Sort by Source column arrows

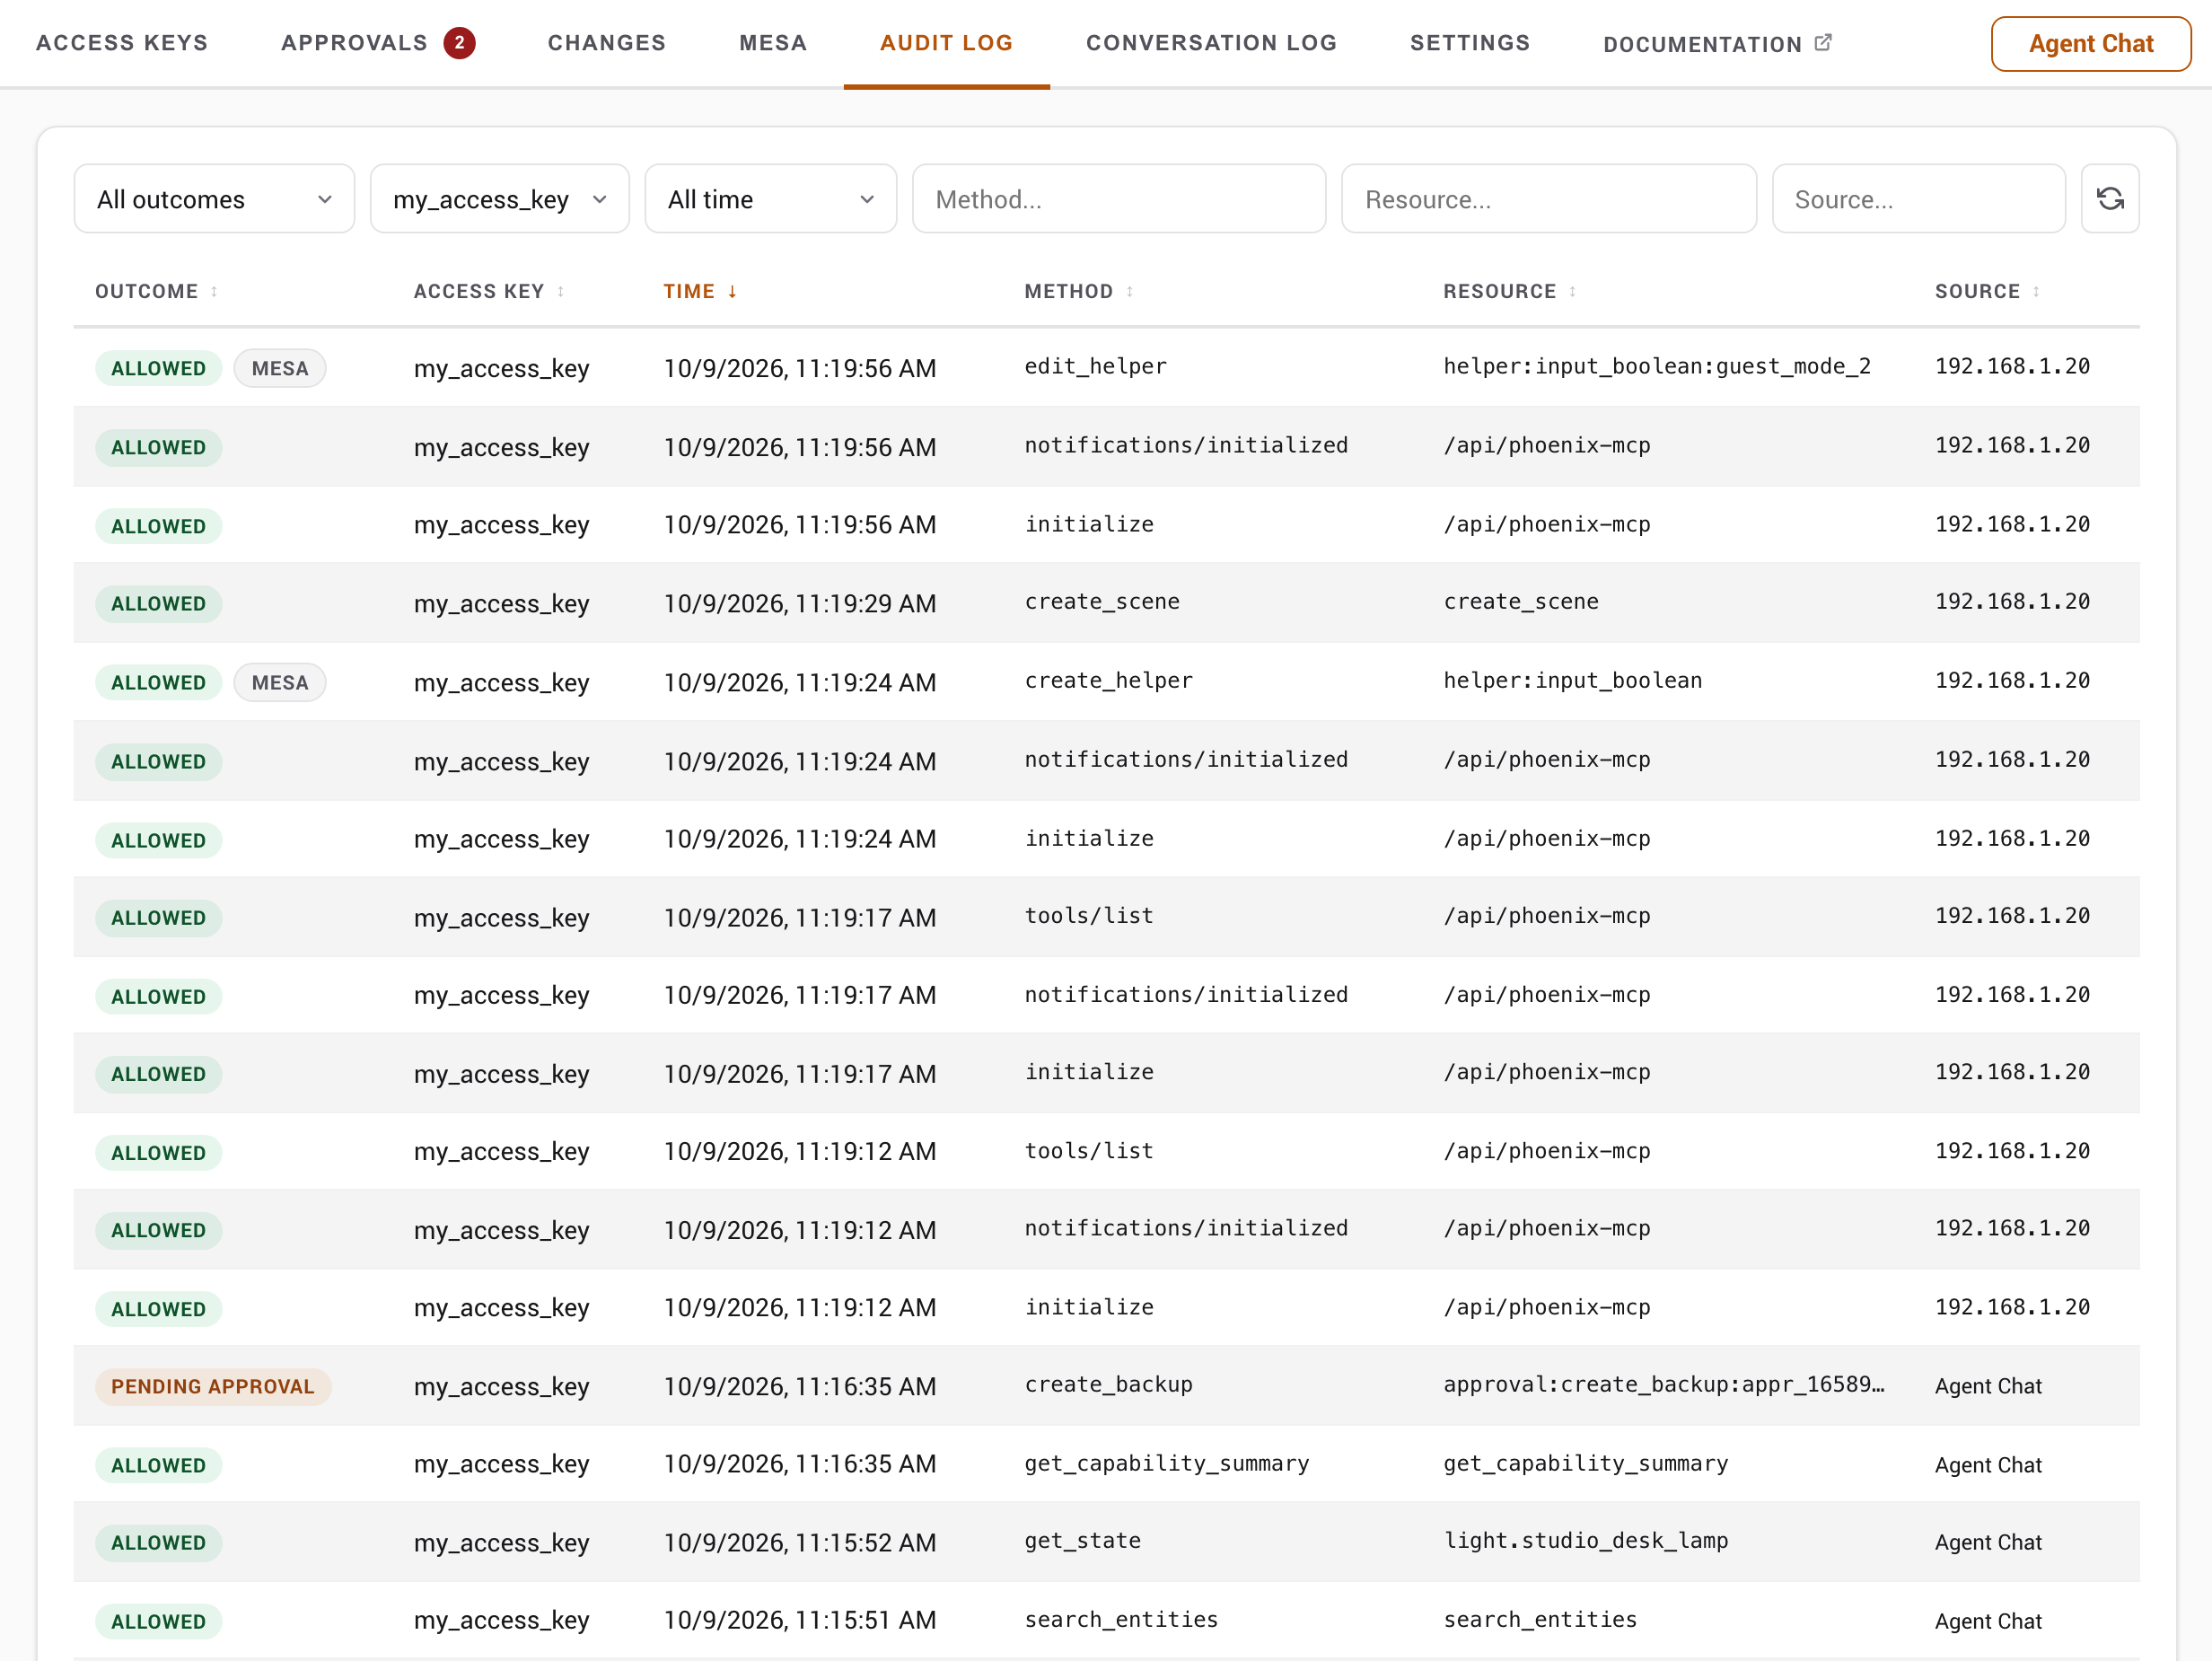click(2035, 291)
